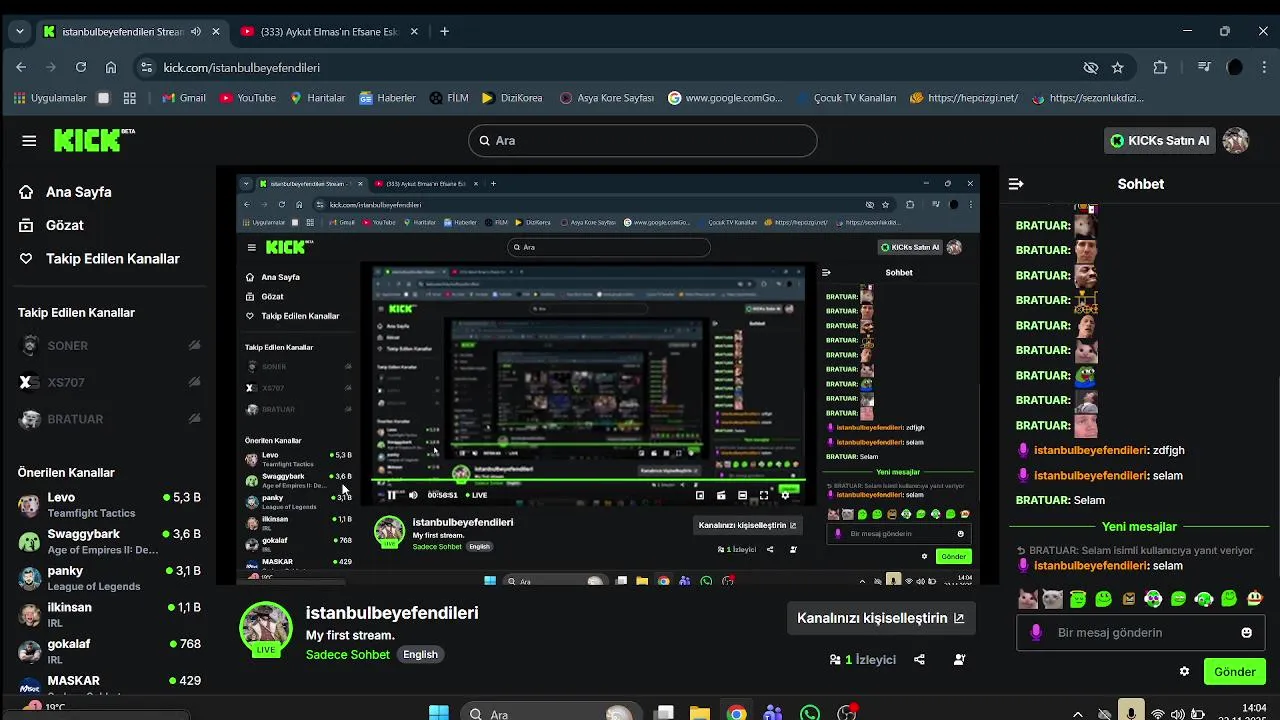The height and width of the screenshot is (720, 1280).
Task: Click the orange box-face quick emote
Action: 1129,599
